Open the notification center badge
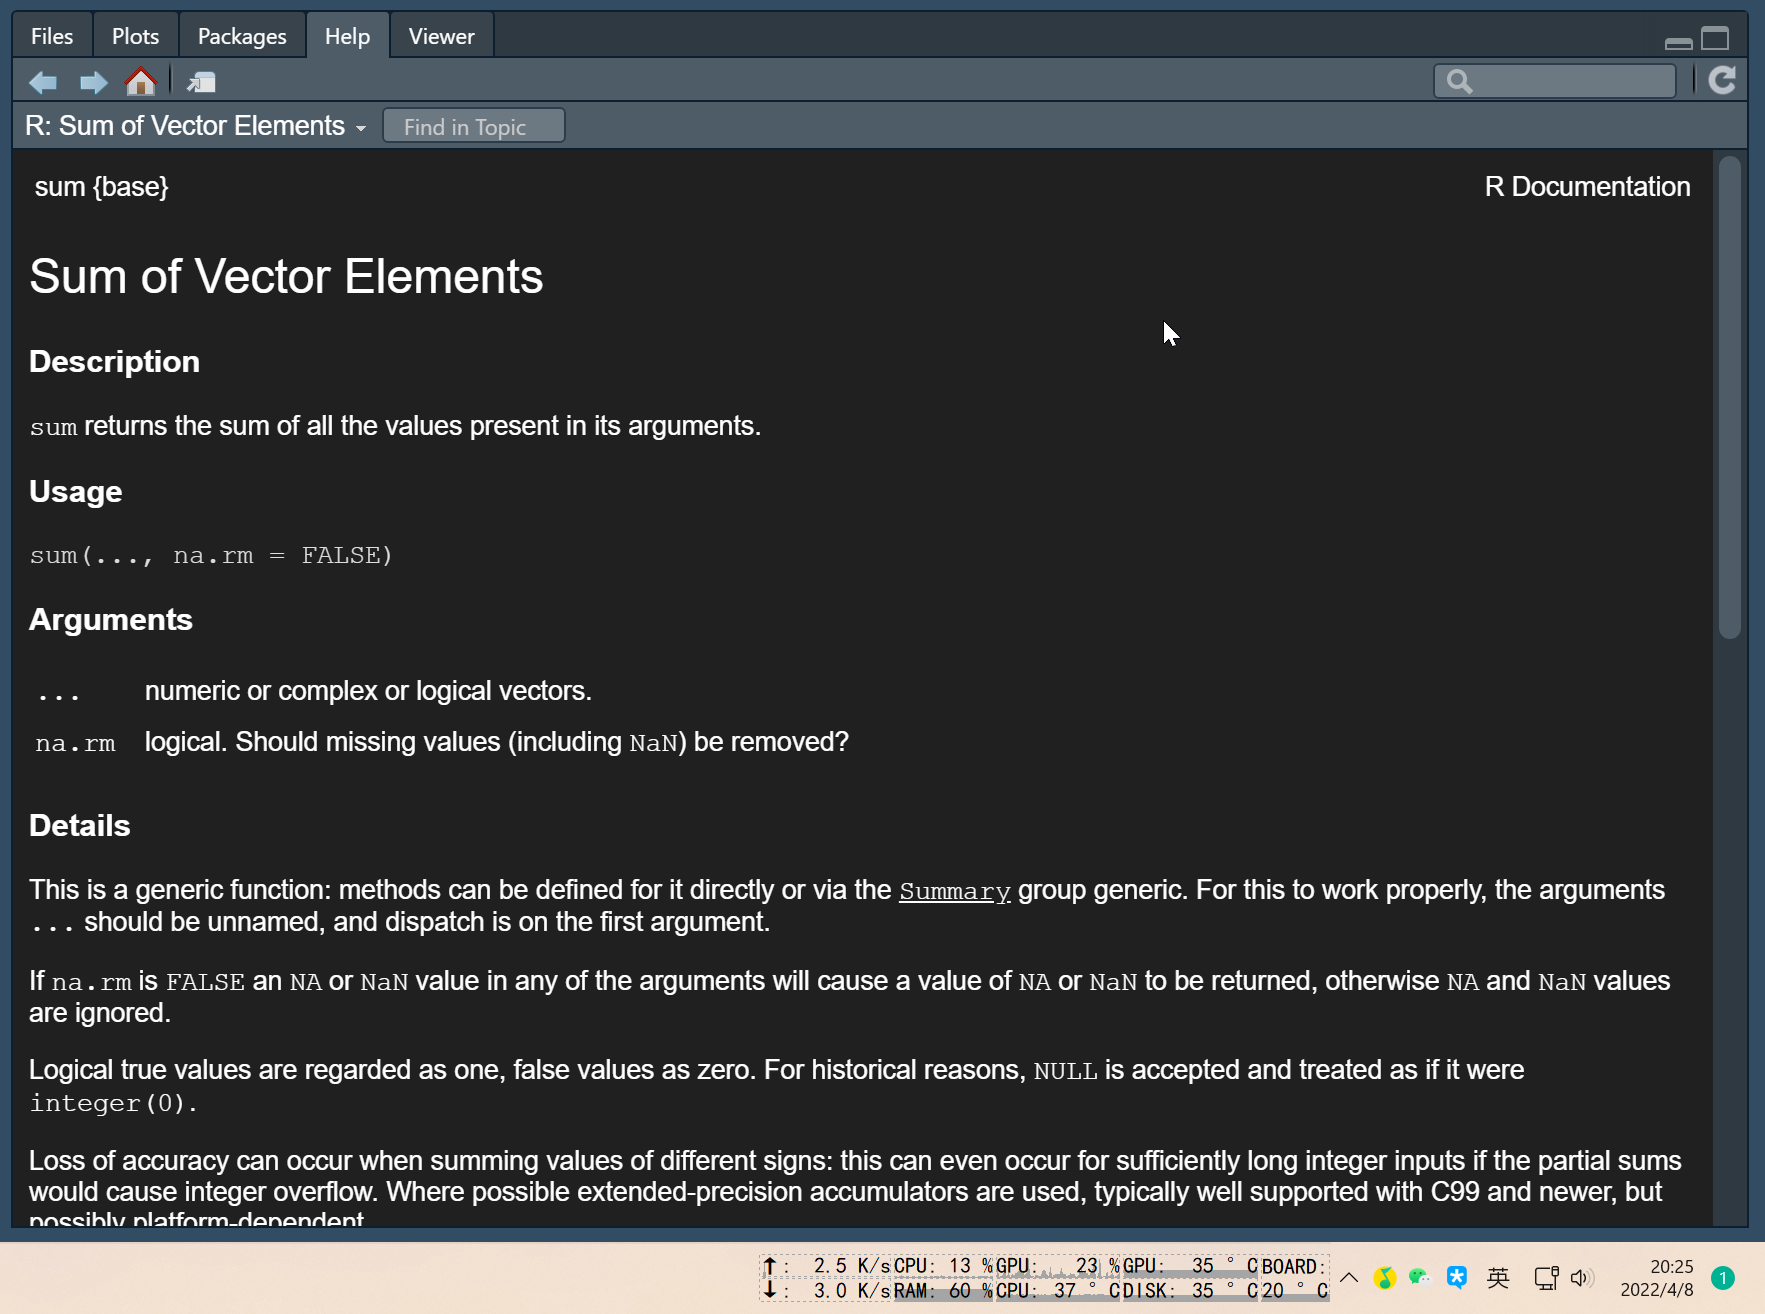 pos(1723,1278)
